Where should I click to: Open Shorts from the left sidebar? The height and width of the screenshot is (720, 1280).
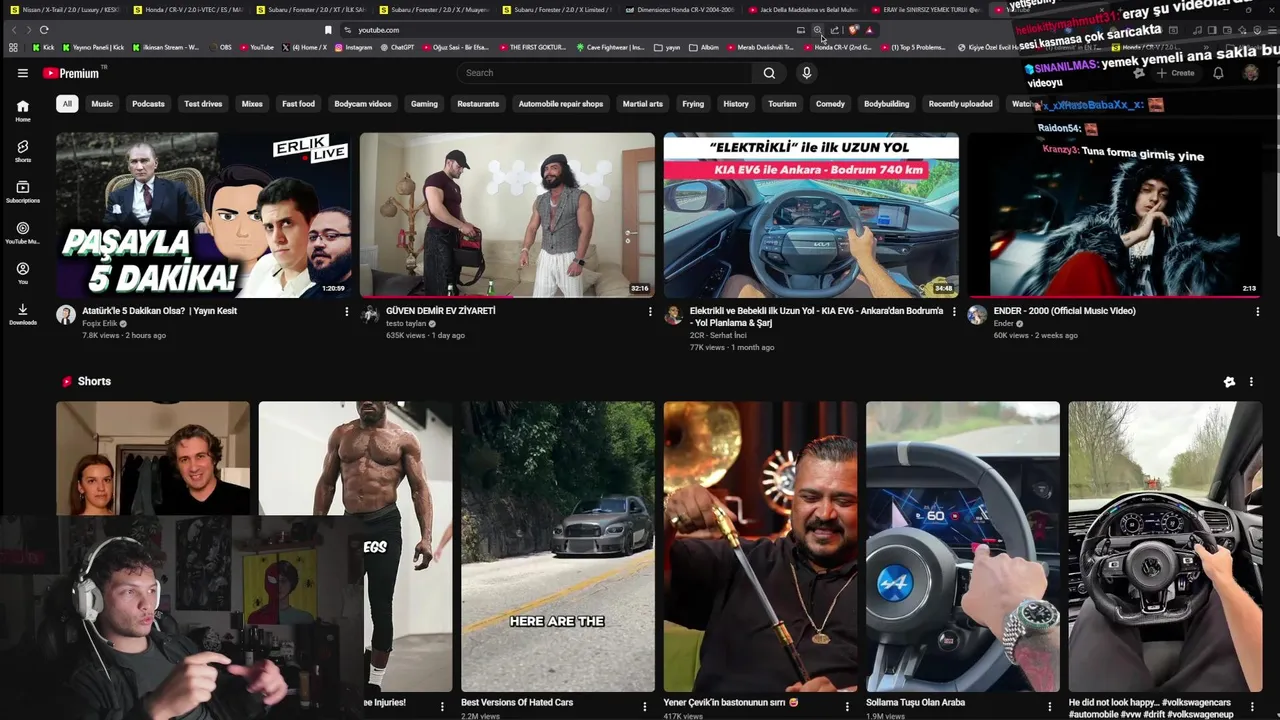(x=23, y=151)
